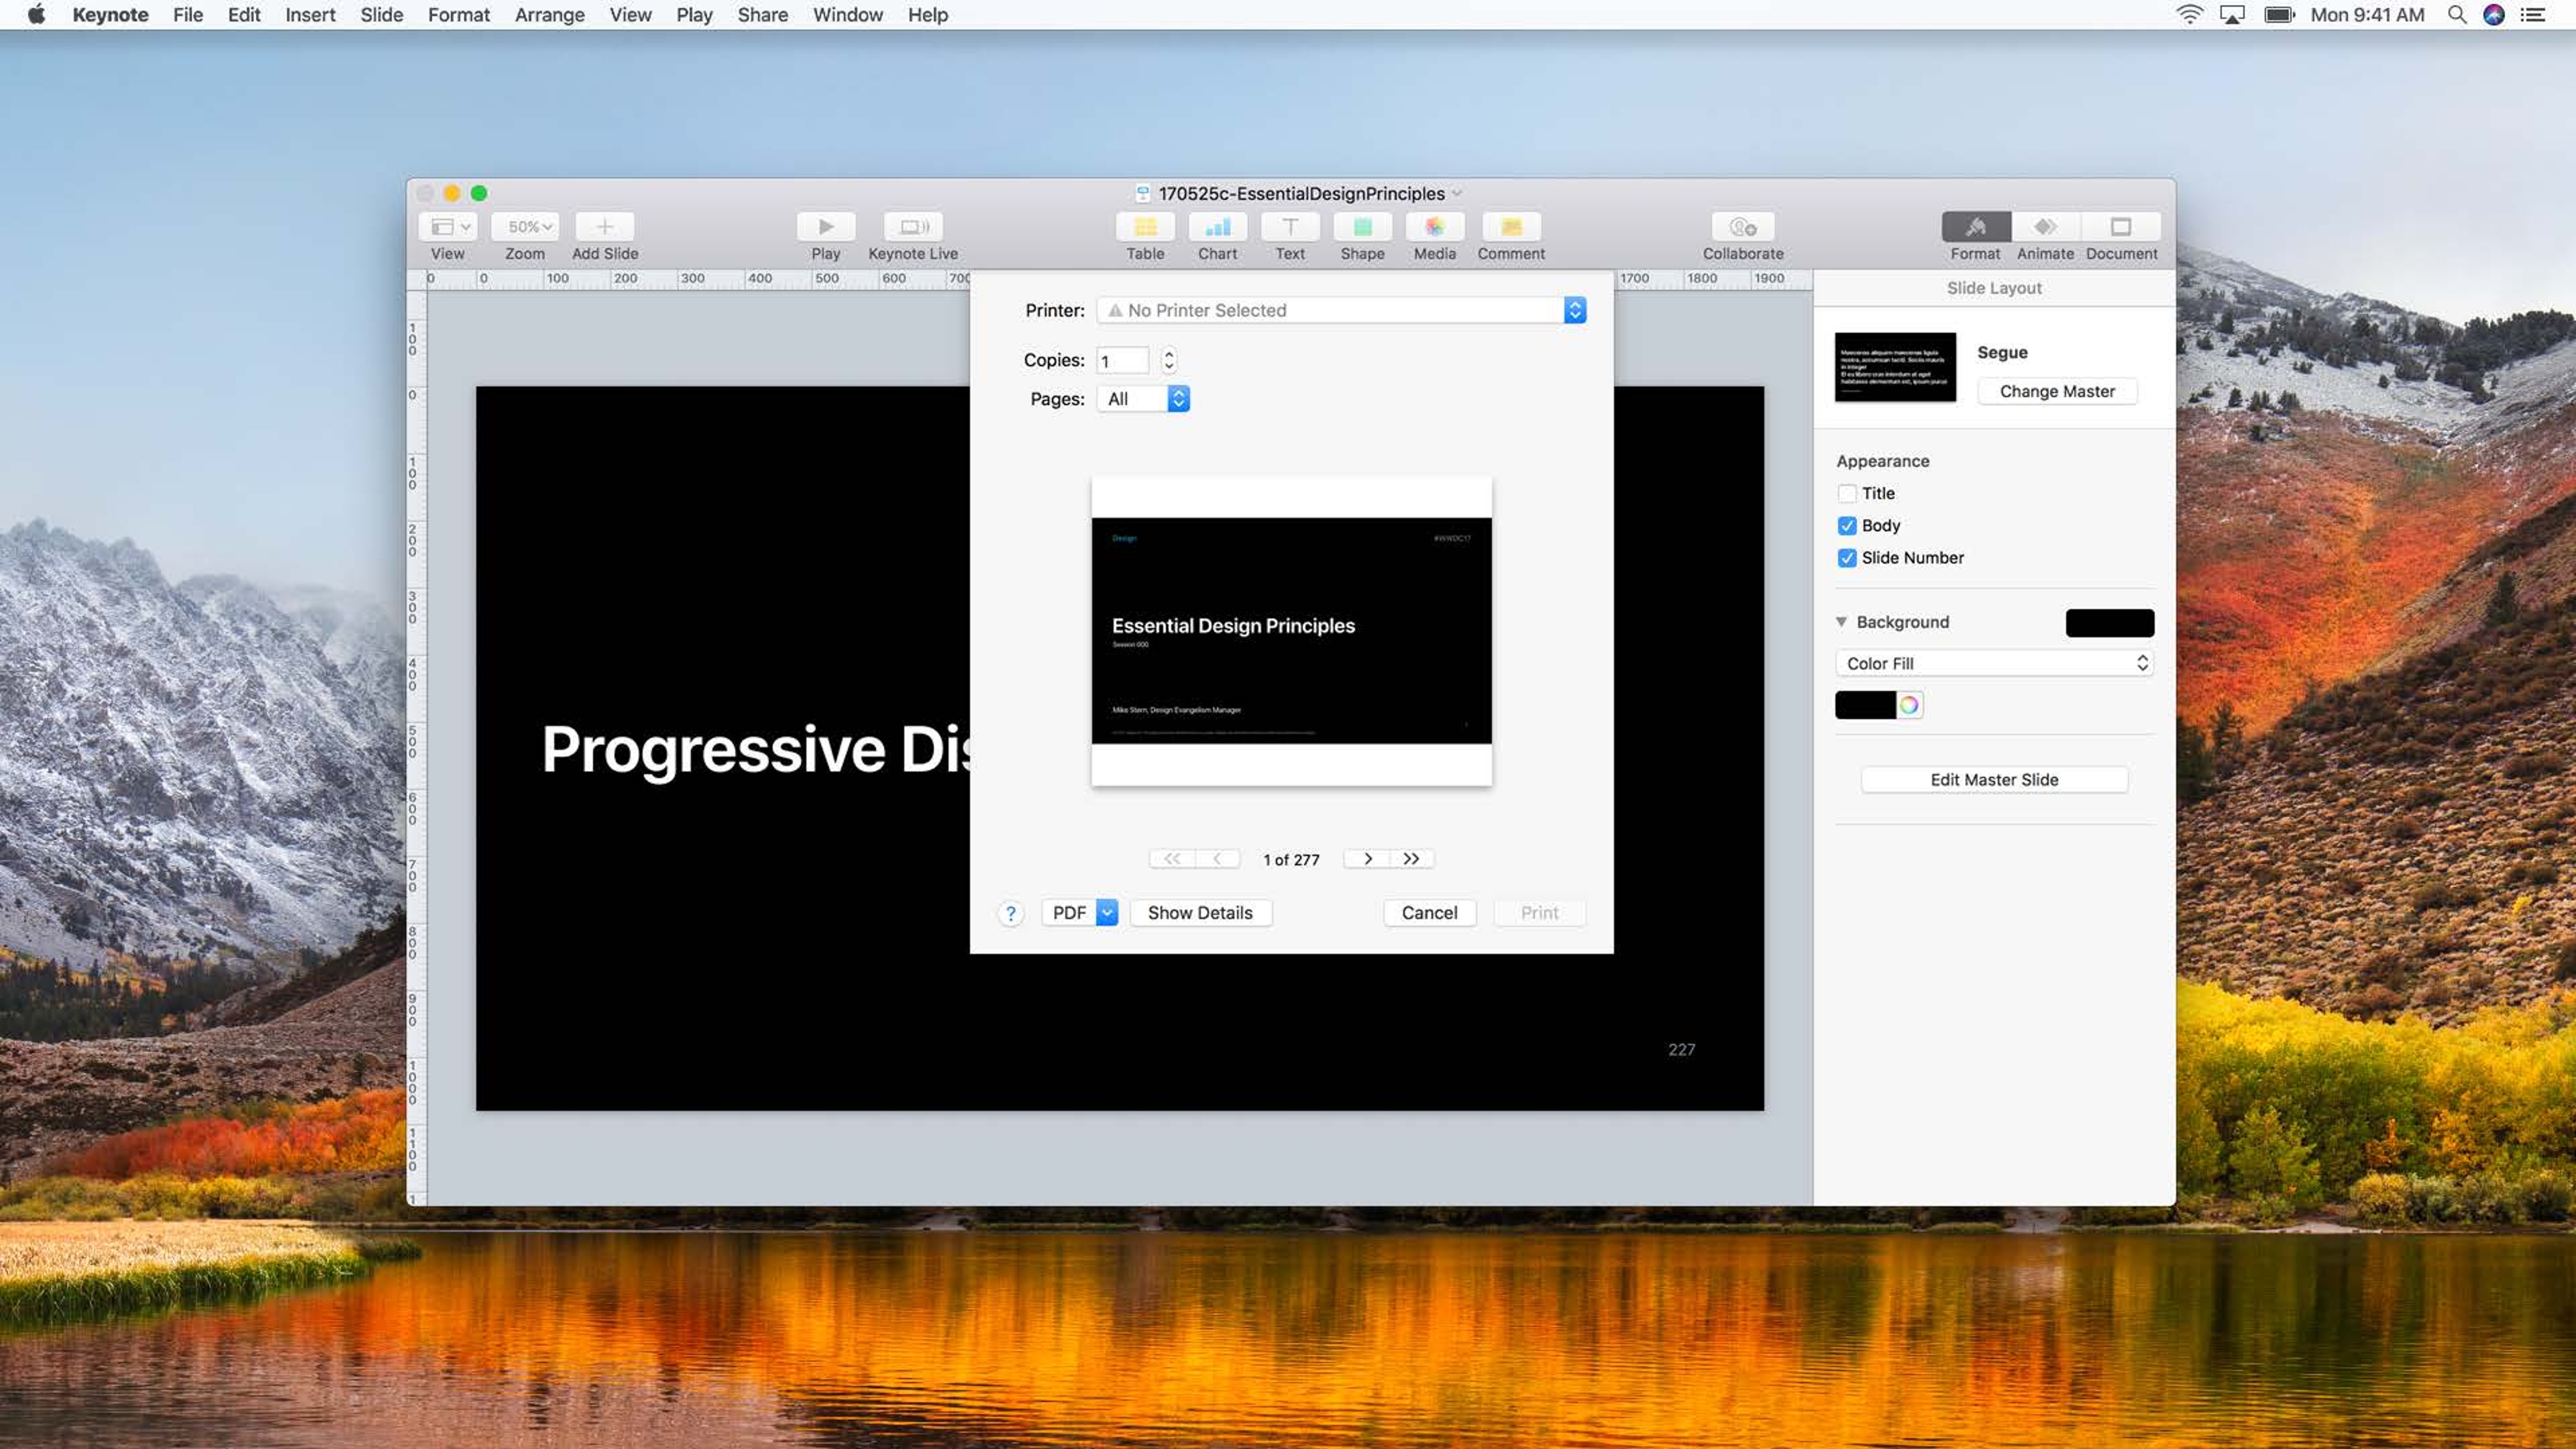The width and height of the screenshot is (2576, 1449).
Task: Open the Media toolbar icon
Action: (x=1434, y=227)
